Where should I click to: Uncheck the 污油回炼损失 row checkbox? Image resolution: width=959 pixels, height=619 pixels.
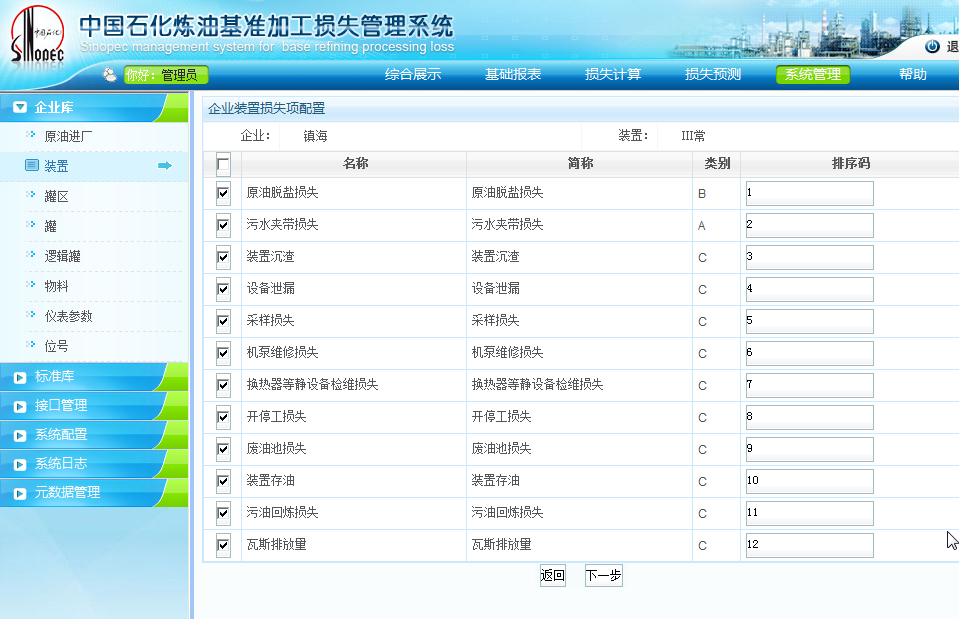pyautogui.click(x=223, y=513)
